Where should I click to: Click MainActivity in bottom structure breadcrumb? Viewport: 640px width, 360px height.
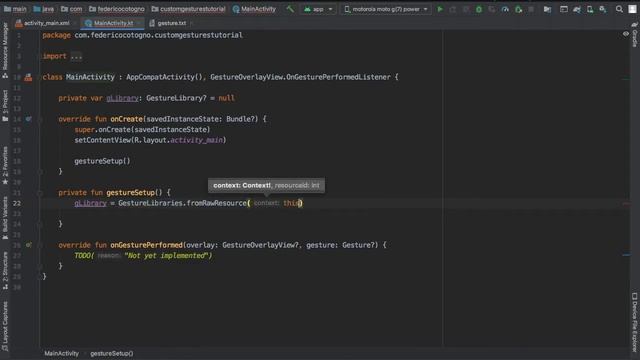(62, 353)
